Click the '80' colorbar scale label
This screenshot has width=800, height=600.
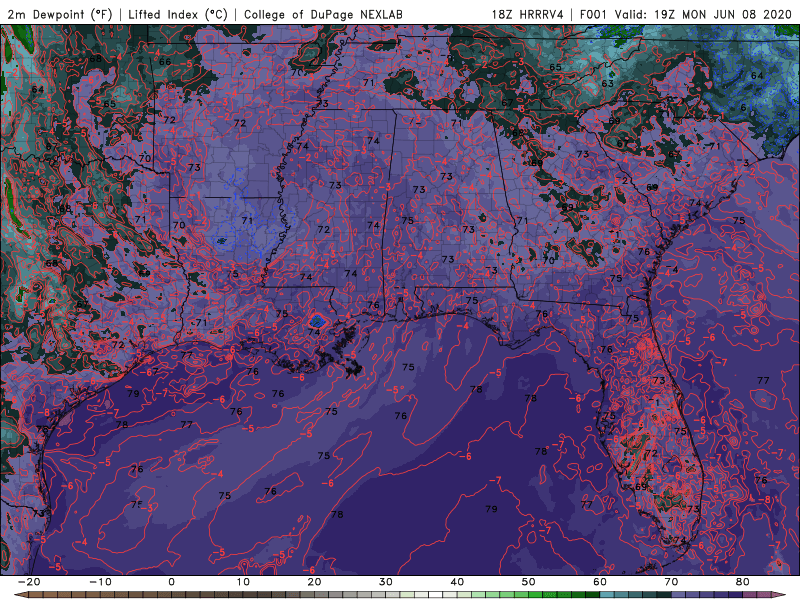coord(743,582)
